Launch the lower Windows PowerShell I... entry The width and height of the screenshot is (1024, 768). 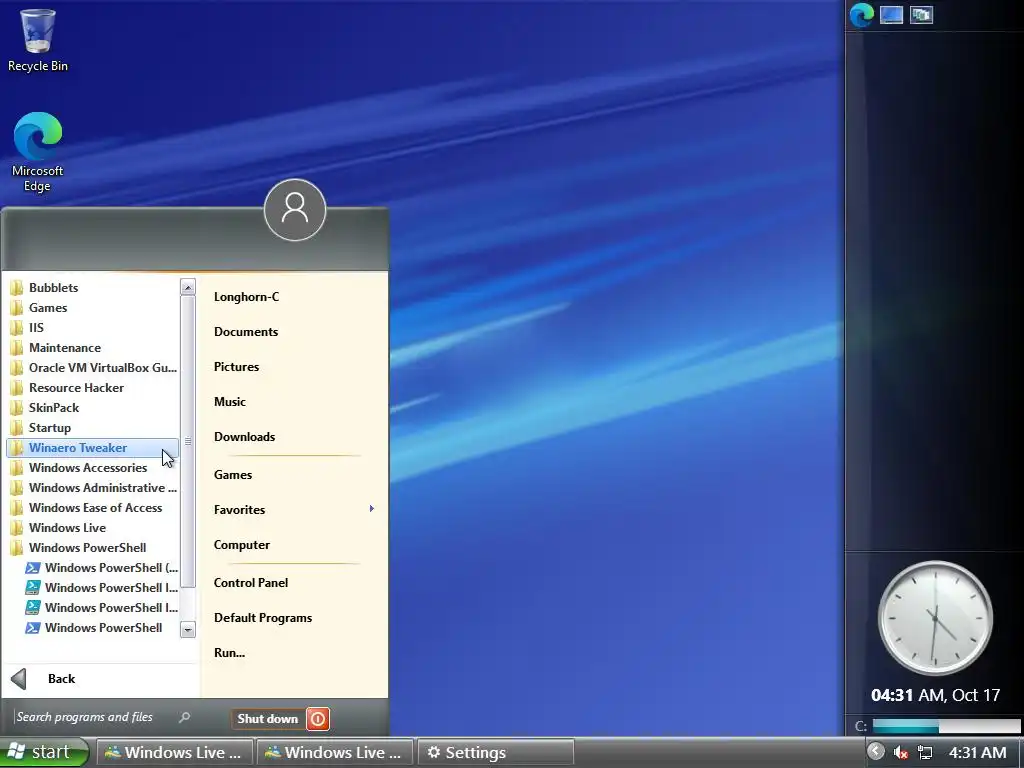pyautogui.click(x=100, y=607)
